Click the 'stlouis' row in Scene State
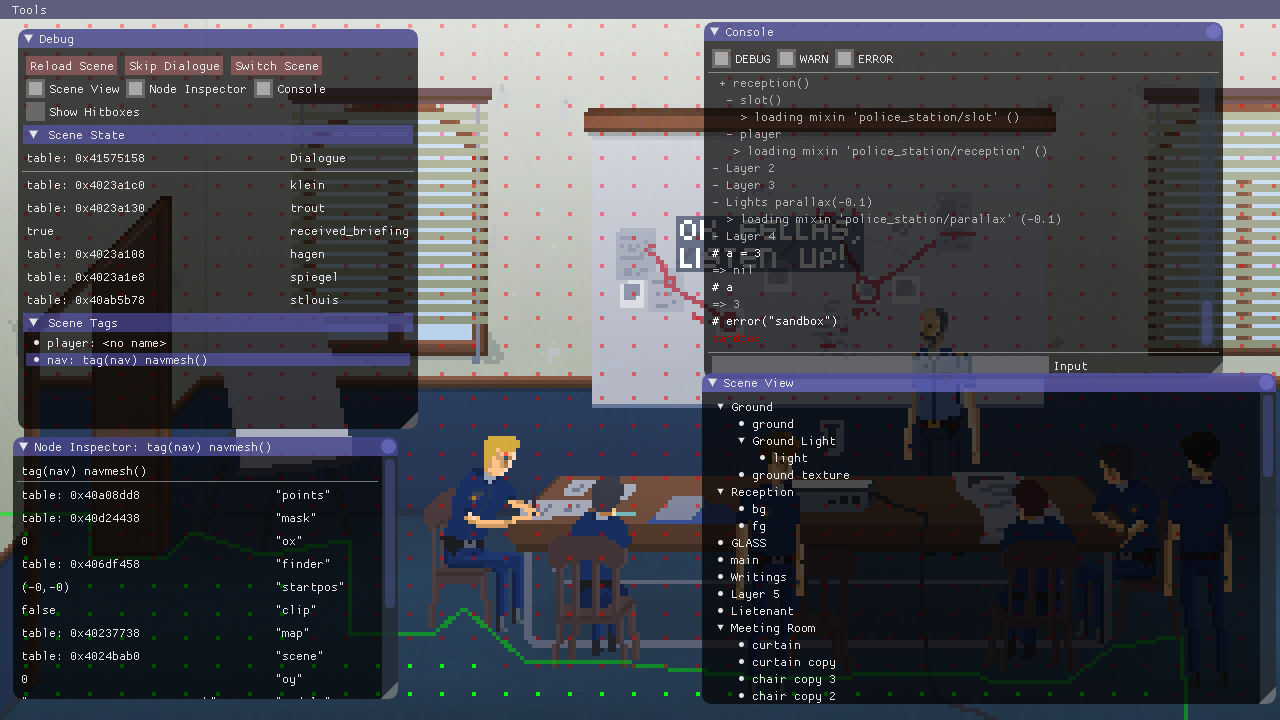 217,300
